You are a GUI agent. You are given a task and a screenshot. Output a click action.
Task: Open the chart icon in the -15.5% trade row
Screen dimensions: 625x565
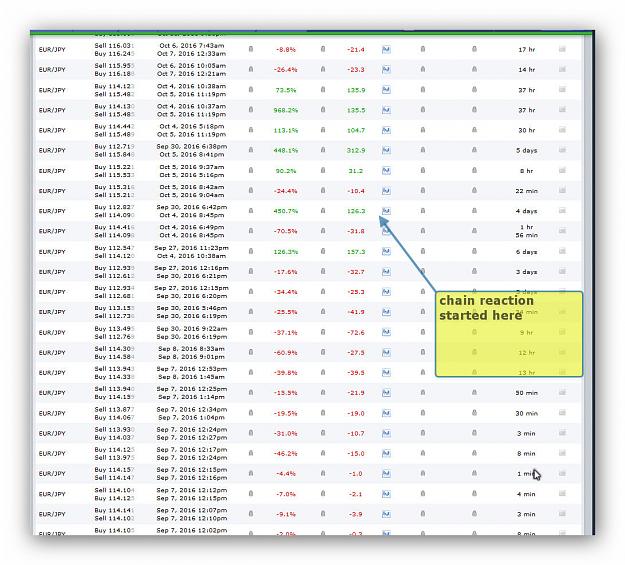point(386,393)
